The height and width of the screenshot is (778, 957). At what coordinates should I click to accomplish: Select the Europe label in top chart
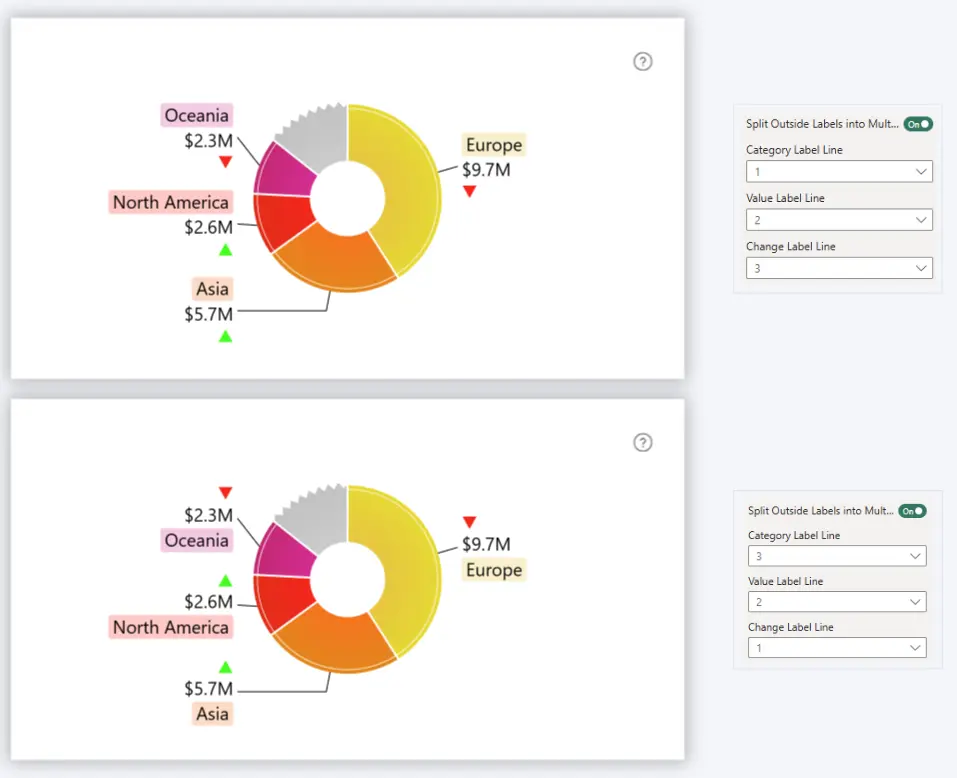tap(493, 145)
